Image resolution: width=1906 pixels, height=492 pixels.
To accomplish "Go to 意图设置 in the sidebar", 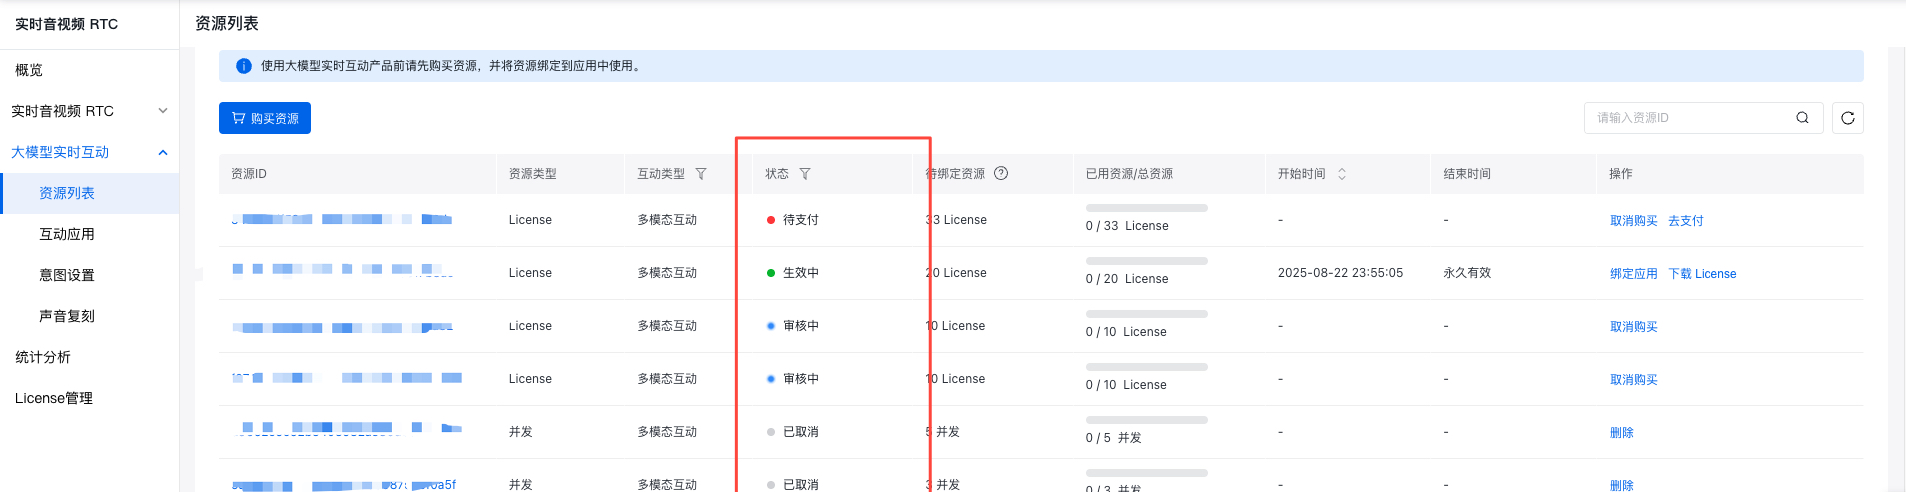I will (67, 275).
